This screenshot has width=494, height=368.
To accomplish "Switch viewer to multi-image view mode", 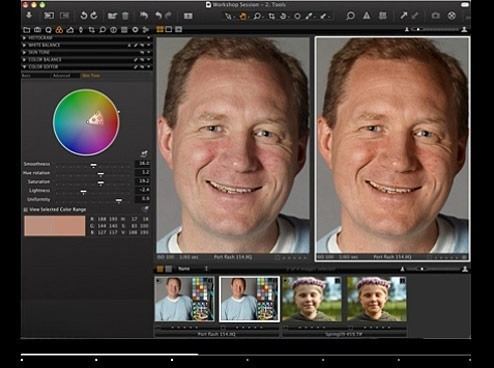I will click(160, 30).
